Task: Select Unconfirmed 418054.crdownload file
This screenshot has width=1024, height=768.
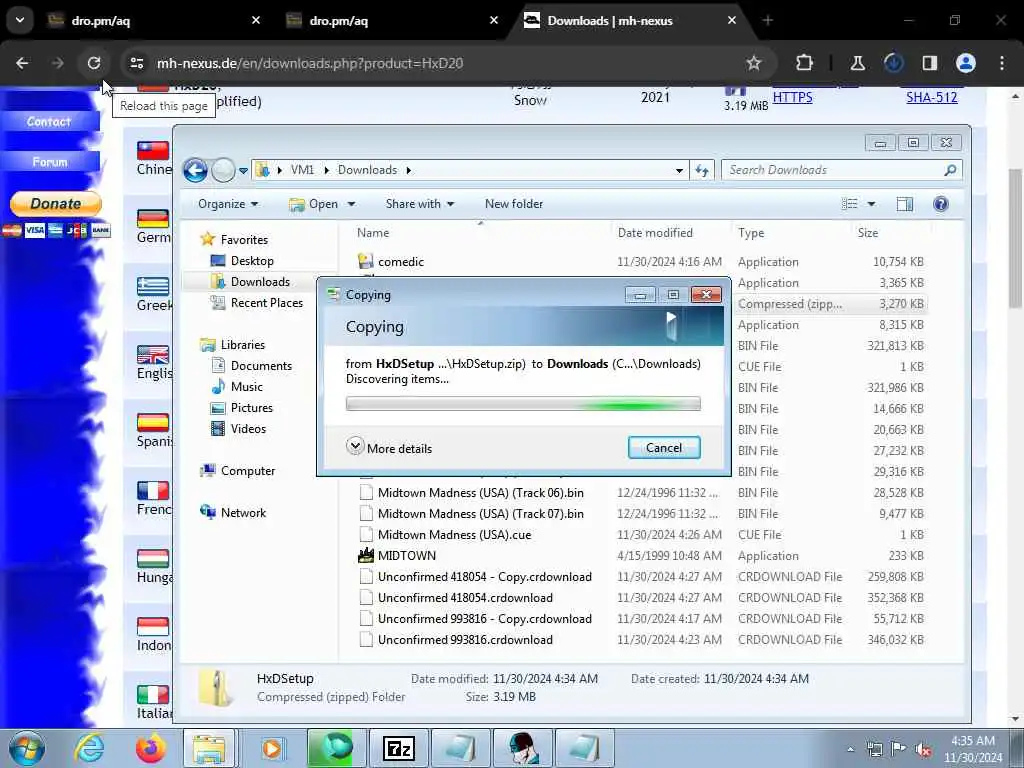Action: tap(465, 598)
